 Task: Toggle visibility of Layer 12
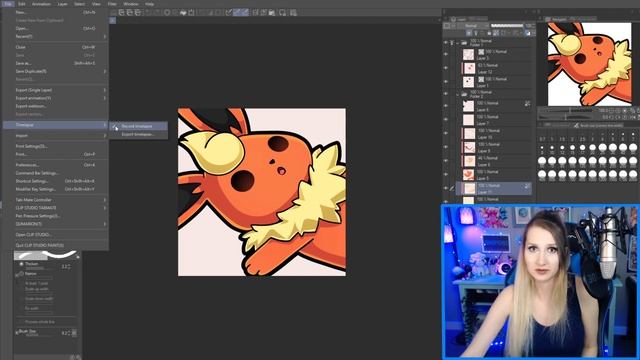tap(446, 68)
